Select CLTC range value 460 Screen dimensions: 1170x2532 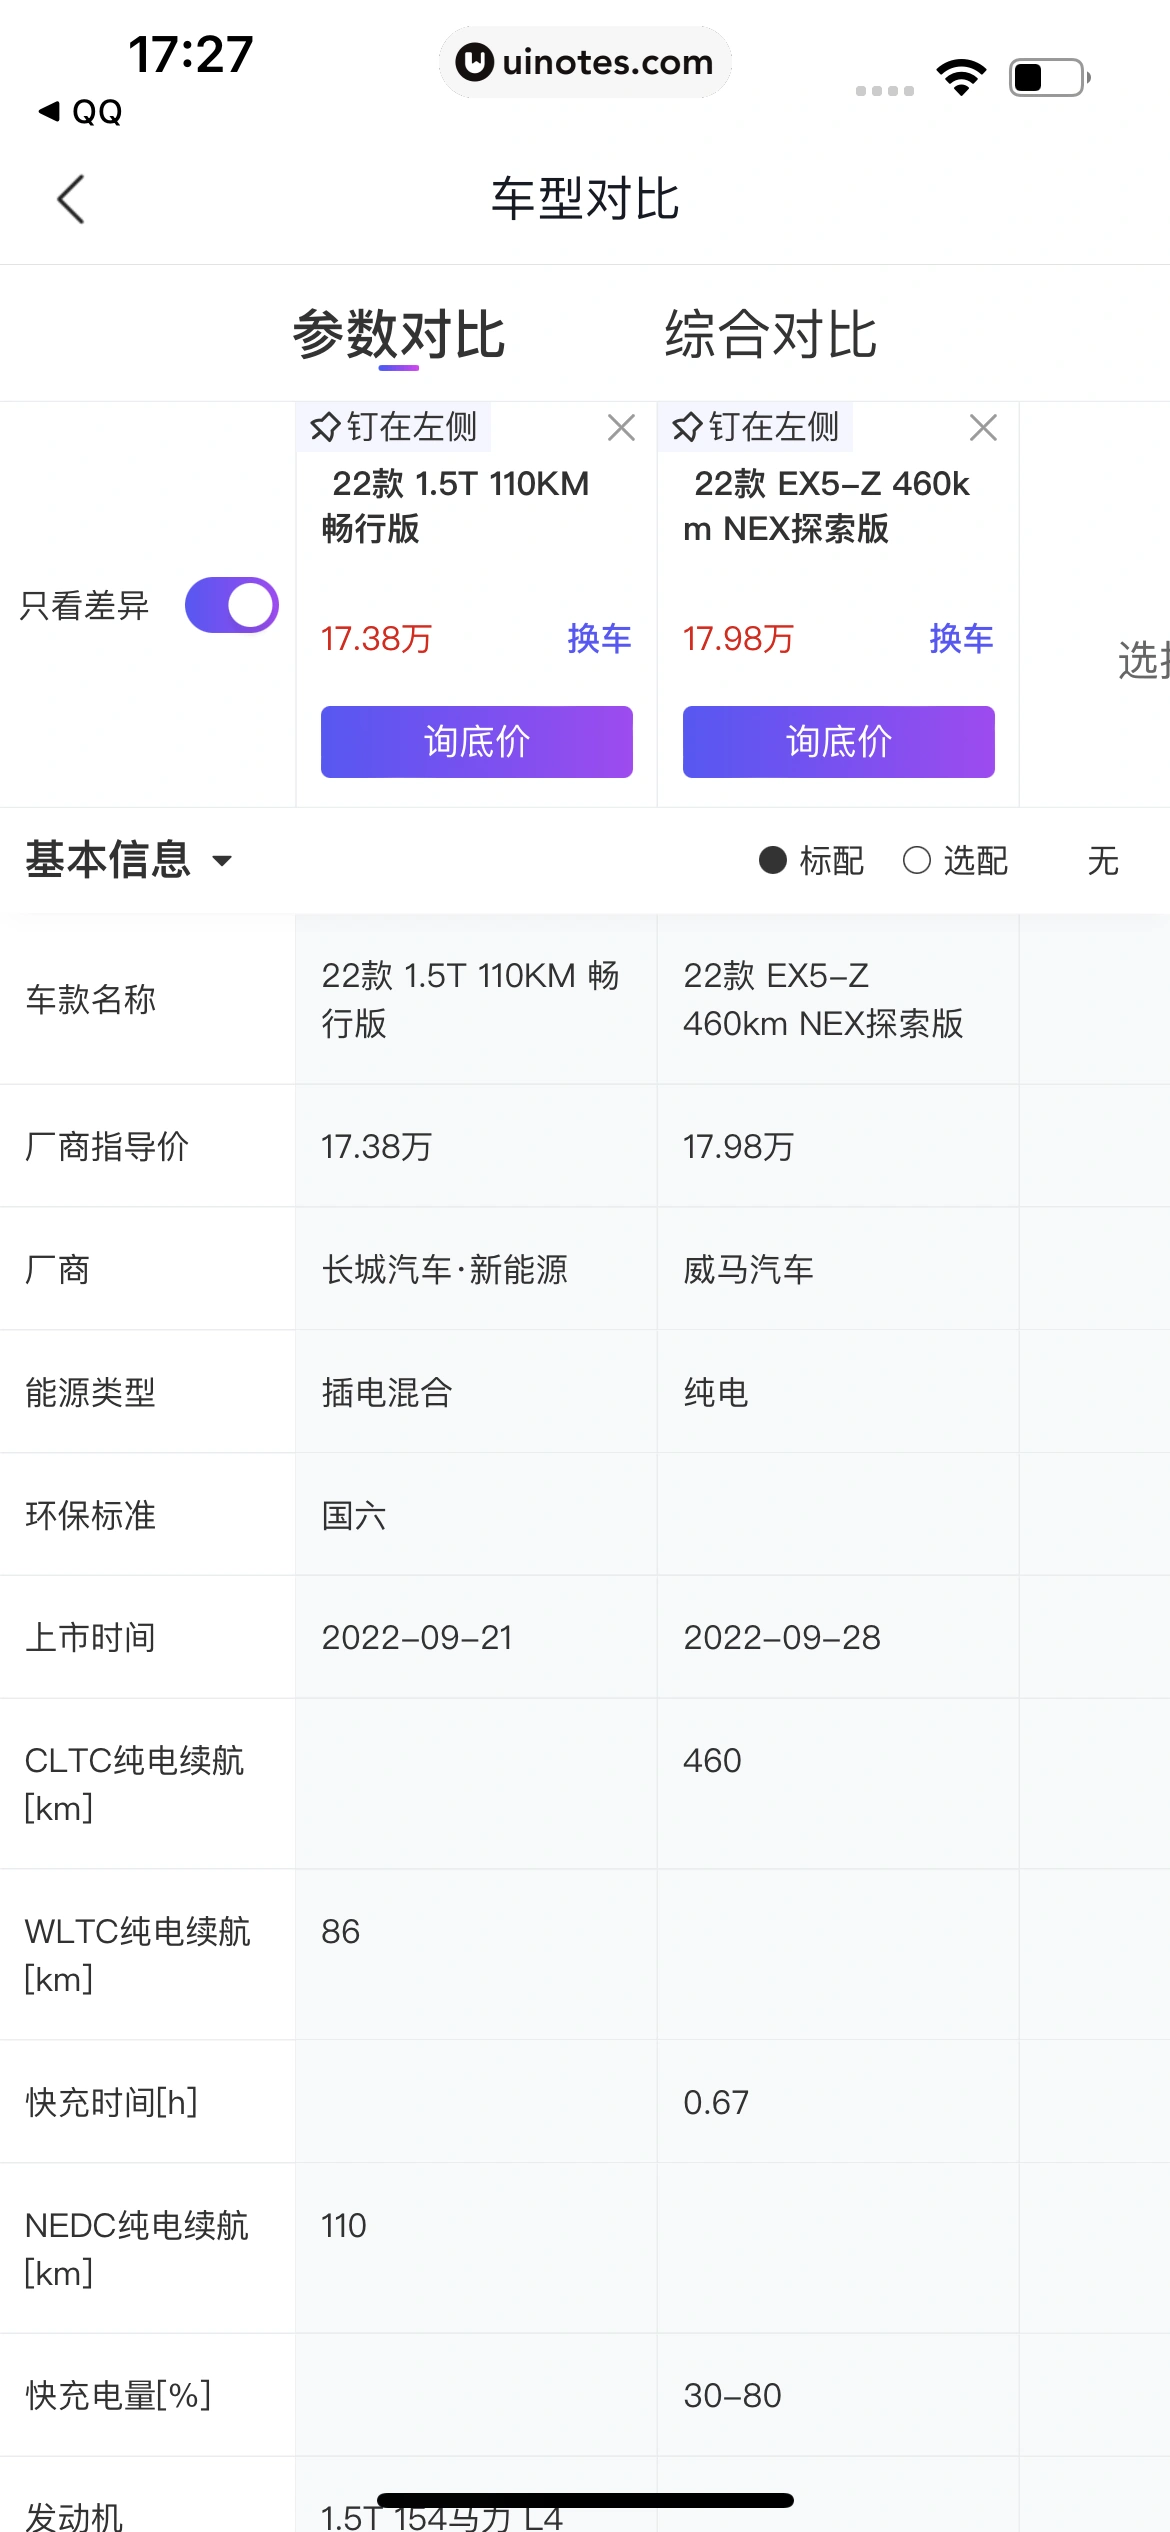pyautogui.click(x=712, y=1760)
